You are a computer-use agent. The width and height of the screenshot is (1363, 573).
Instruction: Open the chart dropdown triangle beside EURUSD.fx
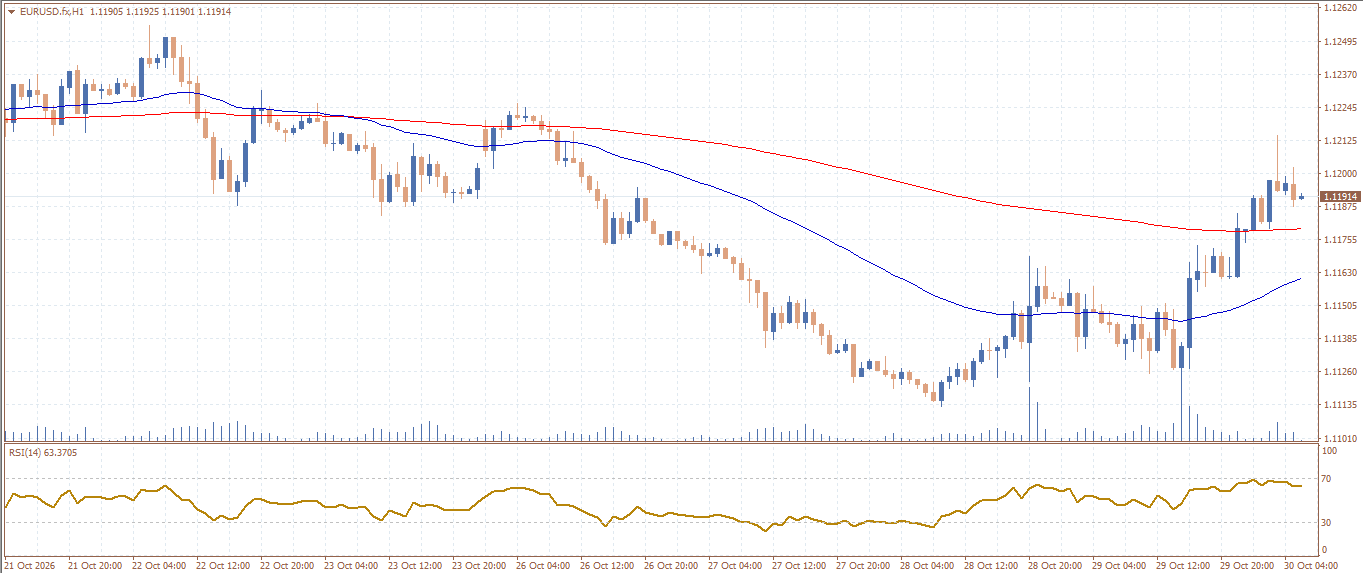pyautogui.click(x=11, y=11)
